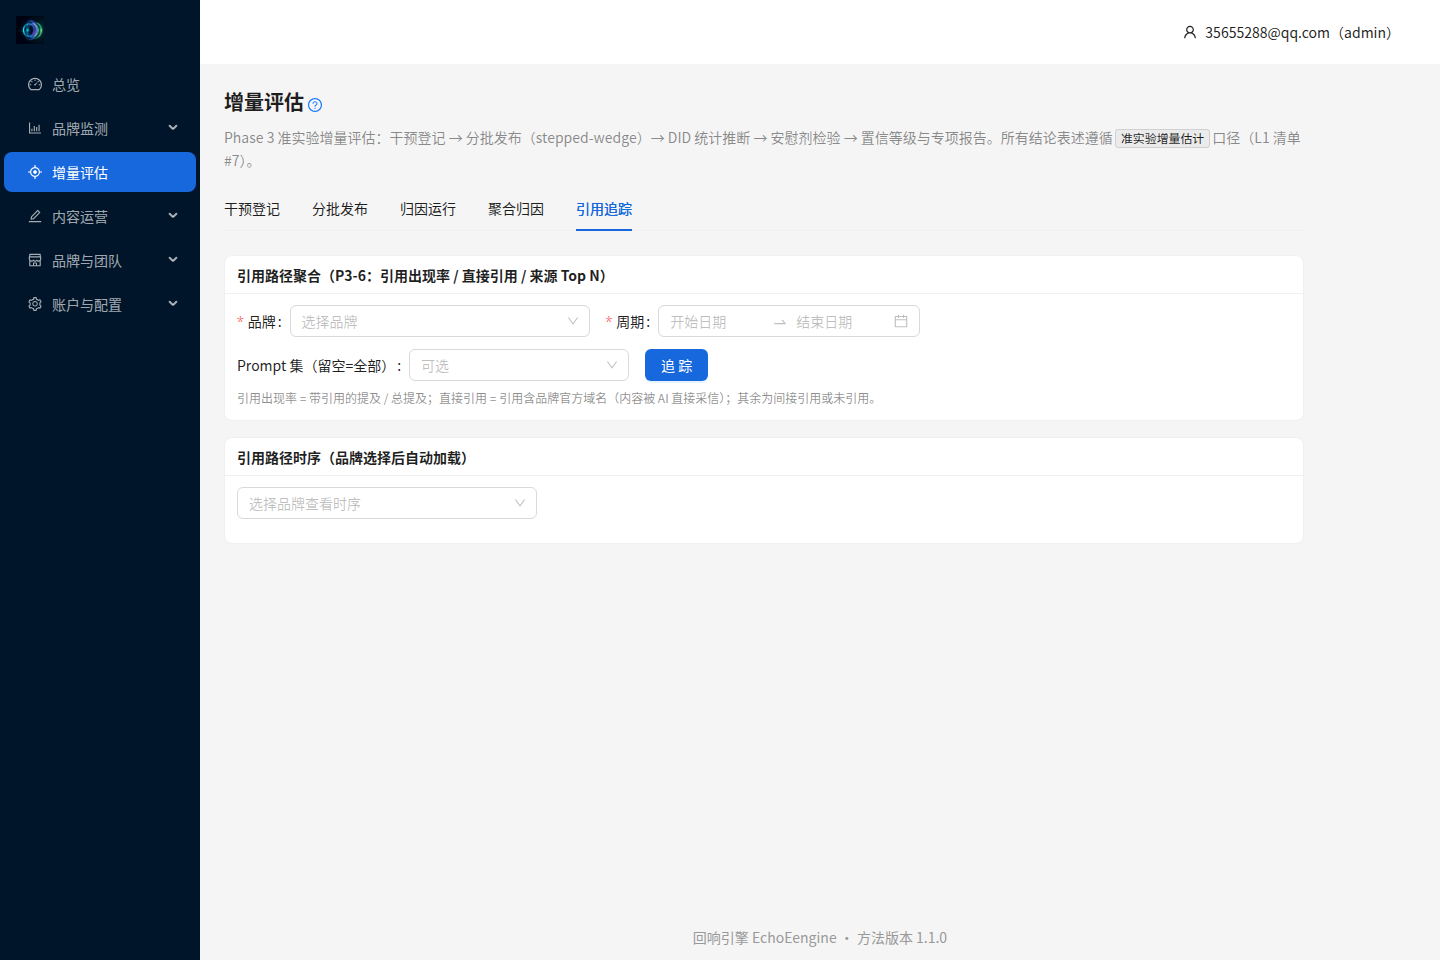Screen dimensions: 1440x960
Task: Open the 选择品牌查看时序 dropdown
Action: 387,503
